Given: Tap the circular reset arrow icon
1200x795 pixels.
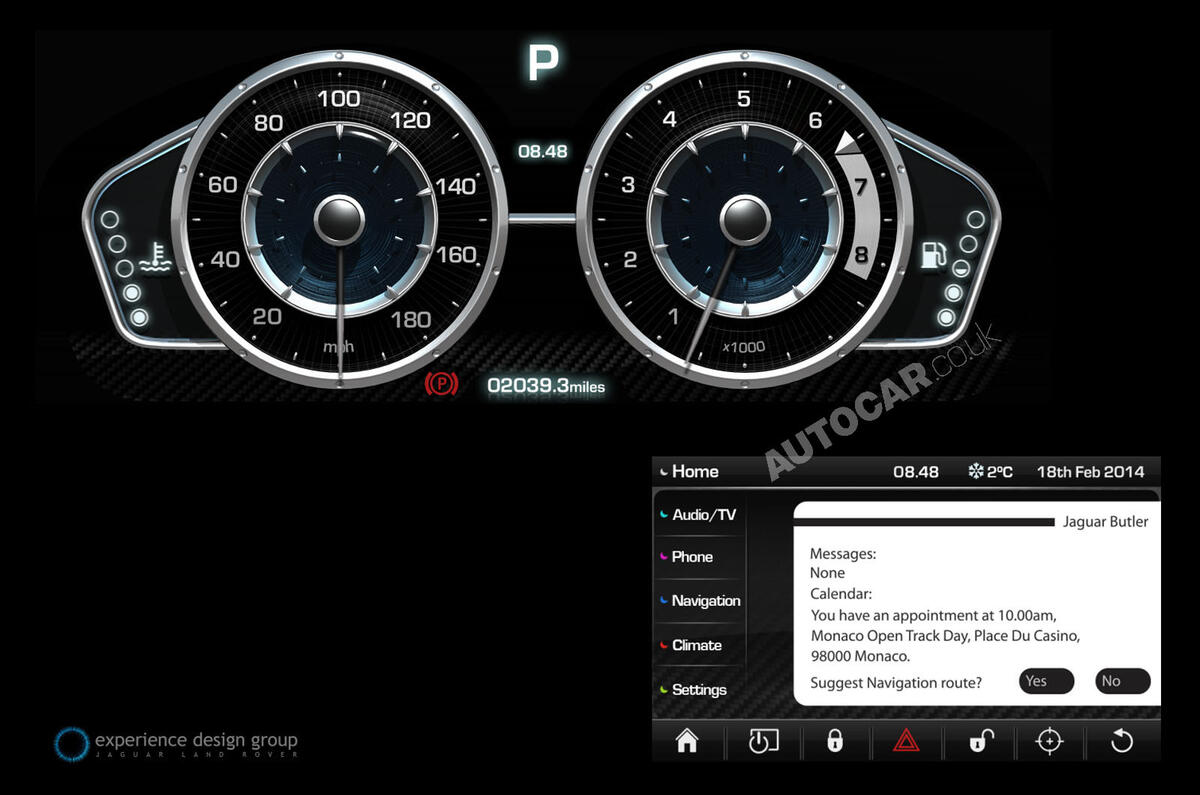Looking at the screenshot, I should pyautogui.click(x=1122, y=740).
